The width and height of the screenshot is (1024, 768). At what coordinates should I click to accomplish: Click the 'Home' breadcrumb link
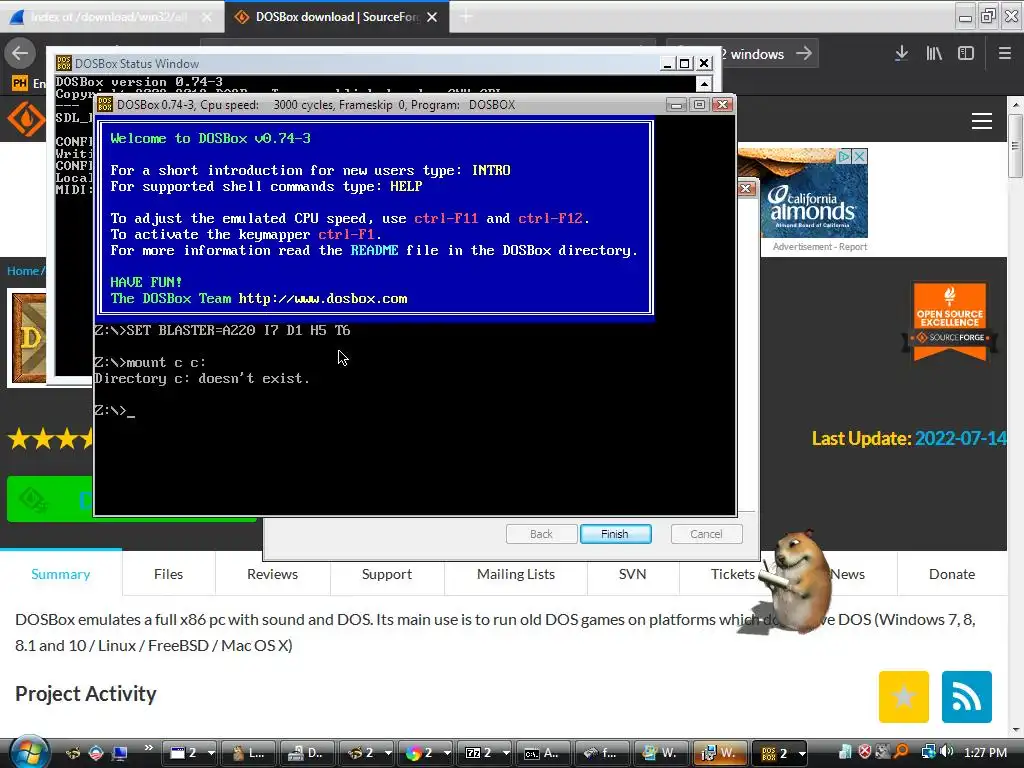(23, 271)
